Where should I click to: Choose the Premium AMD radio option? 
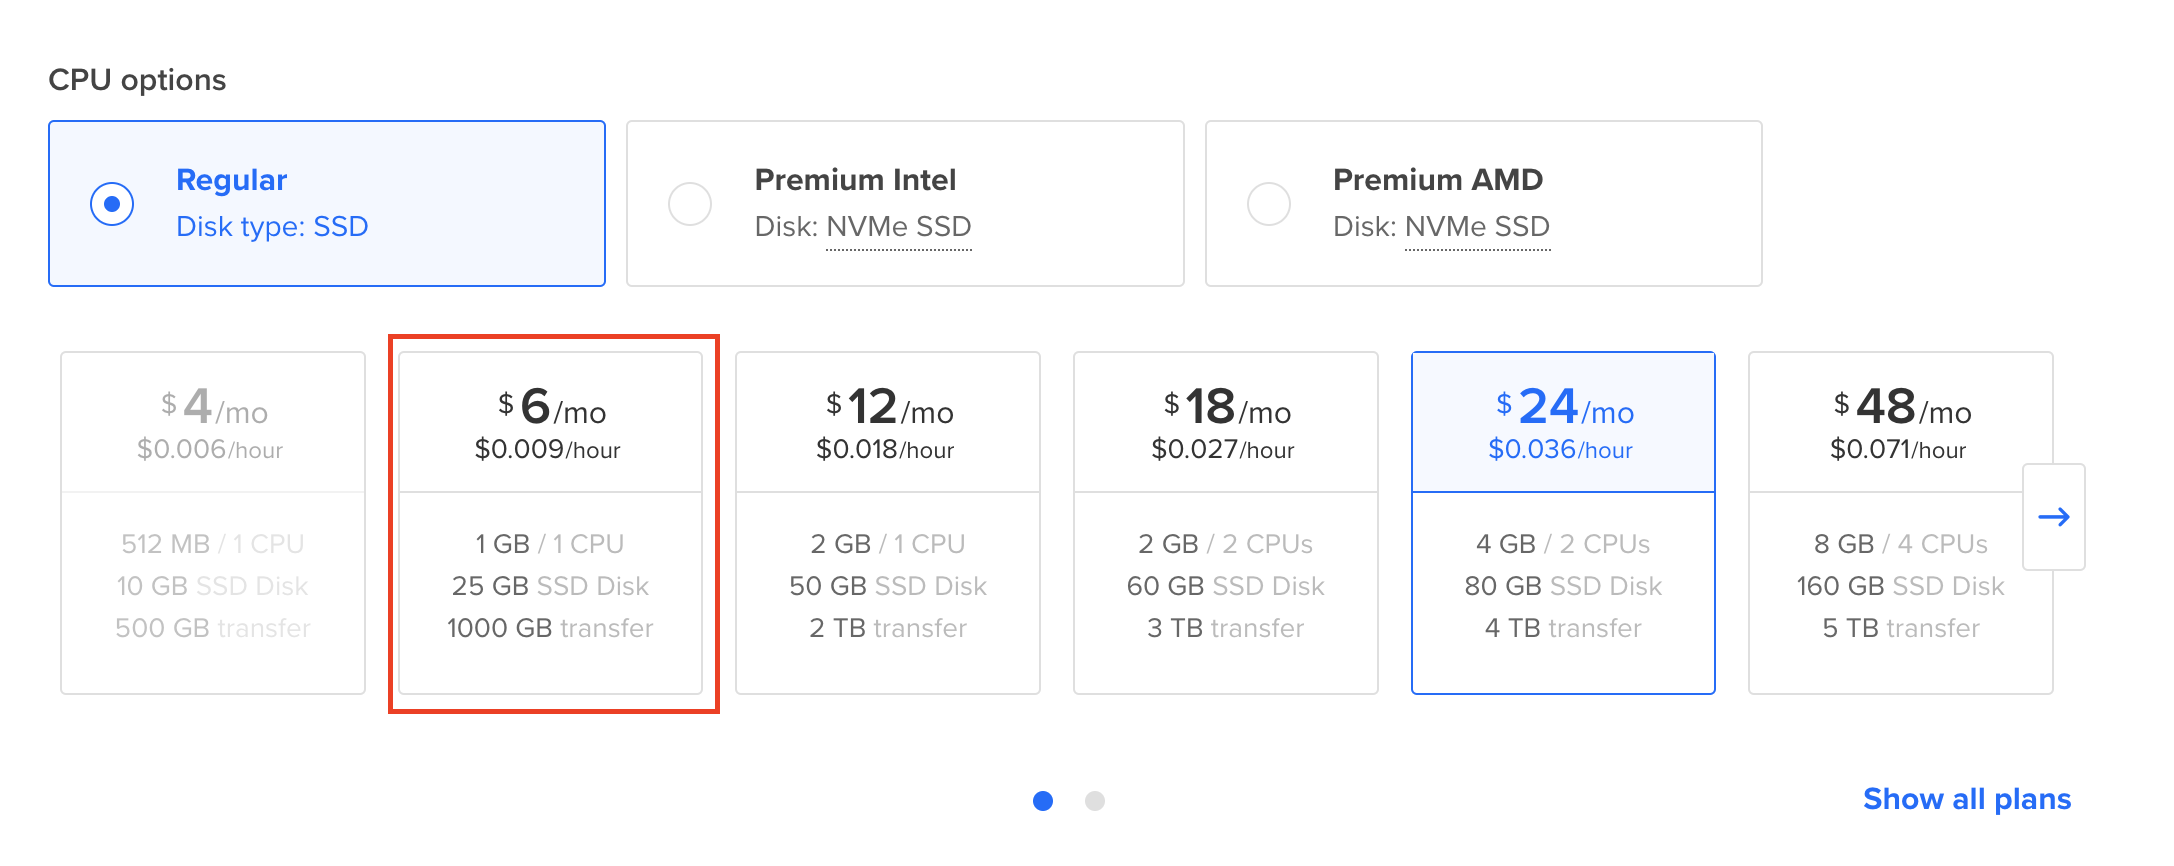pos(1269,204)
